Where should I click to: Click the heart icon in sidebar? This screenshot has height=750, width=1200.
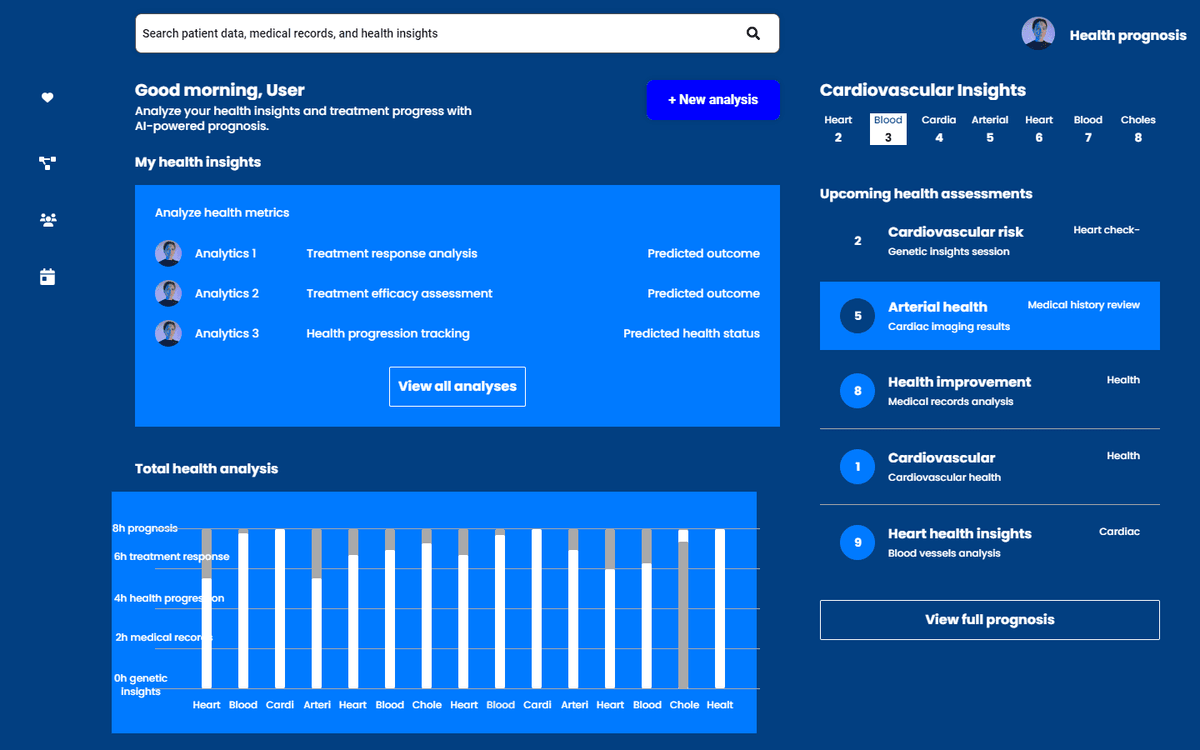pos(47,98)
